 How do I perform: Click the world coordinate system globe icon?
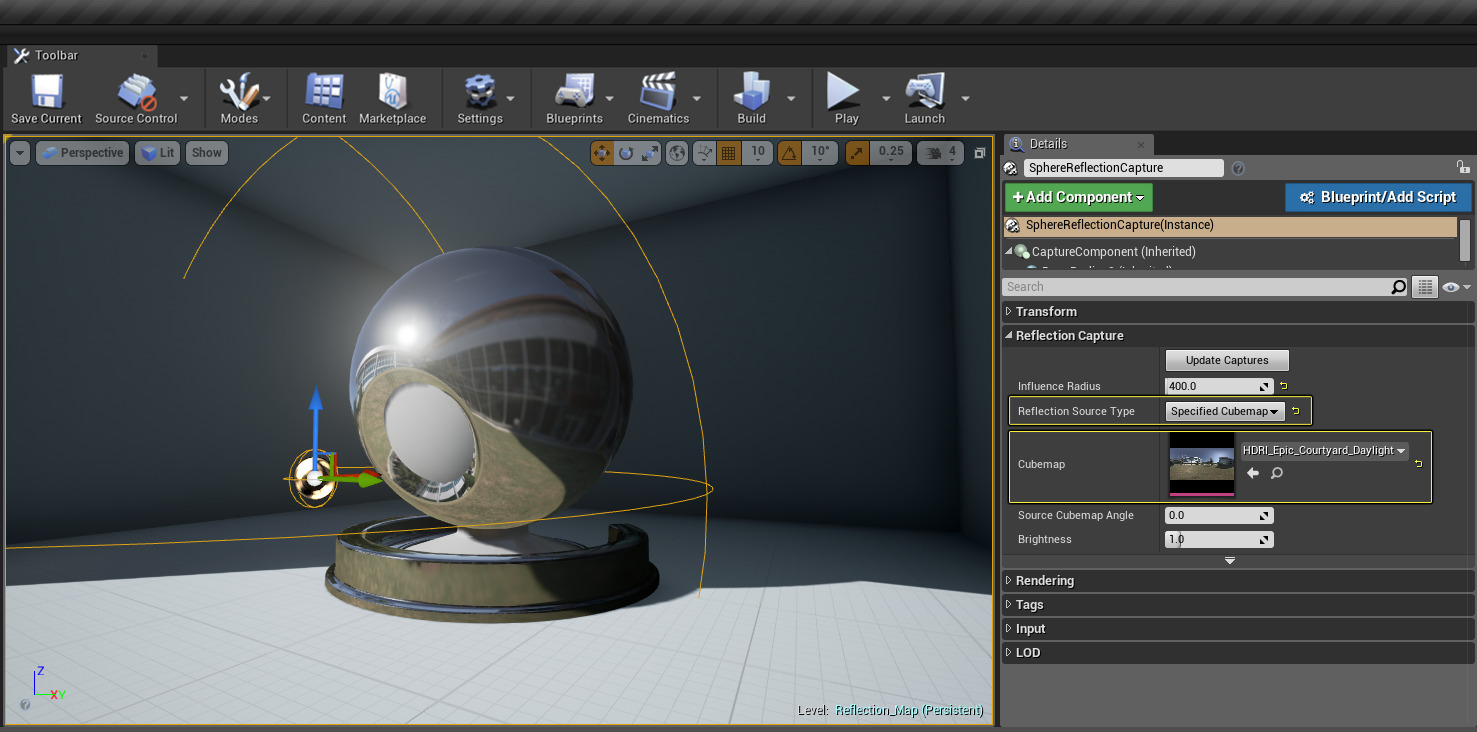(x=678, y=153)
